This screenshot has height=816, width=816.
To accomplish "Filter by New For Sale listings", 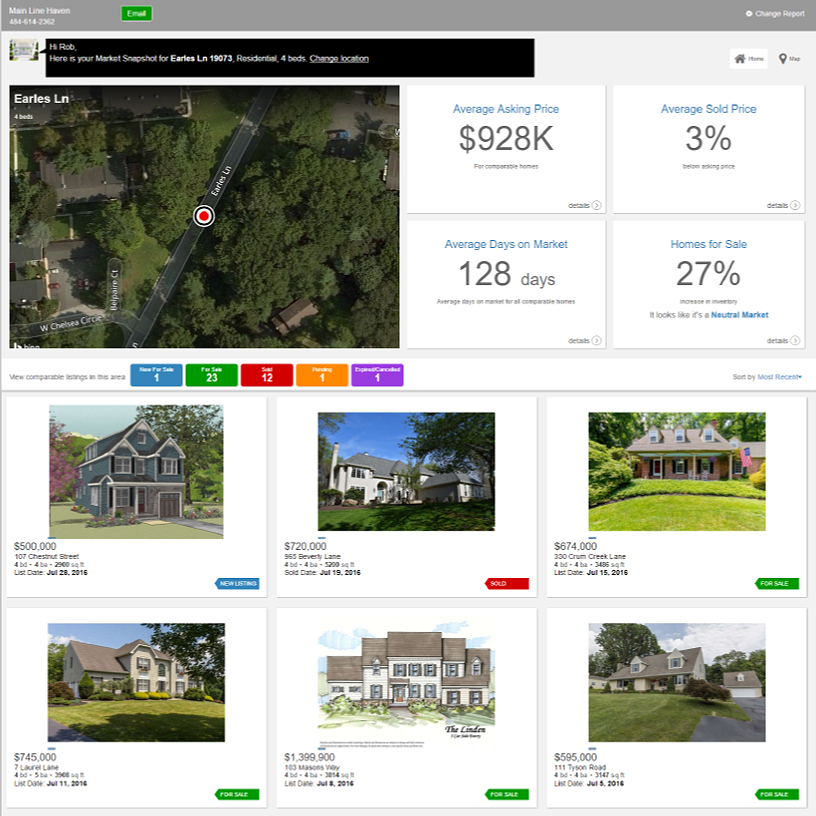I will (156, 375).
